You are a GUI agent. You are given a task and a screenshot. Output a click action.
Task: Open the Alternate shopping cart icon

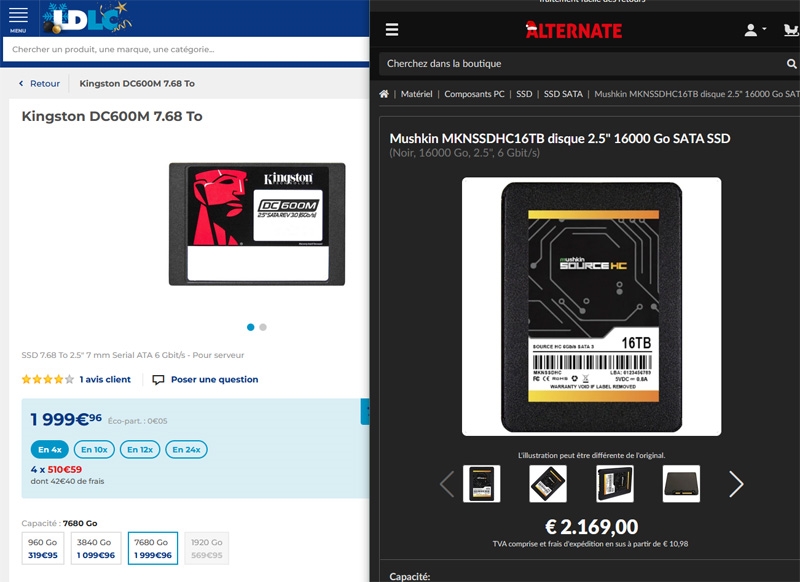click(790, 30)
